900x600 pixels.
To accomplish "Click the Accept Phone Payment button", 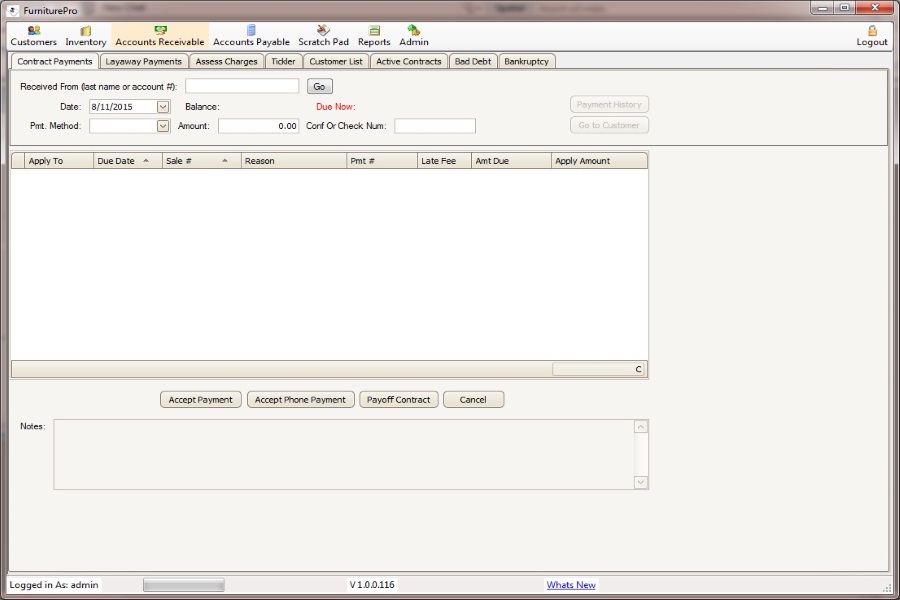I will [x=300, y=400].
